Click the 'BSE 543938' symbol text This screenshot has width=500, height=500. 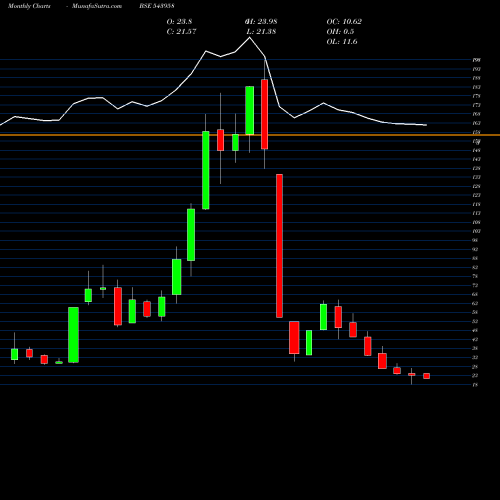tap(157, 6)
